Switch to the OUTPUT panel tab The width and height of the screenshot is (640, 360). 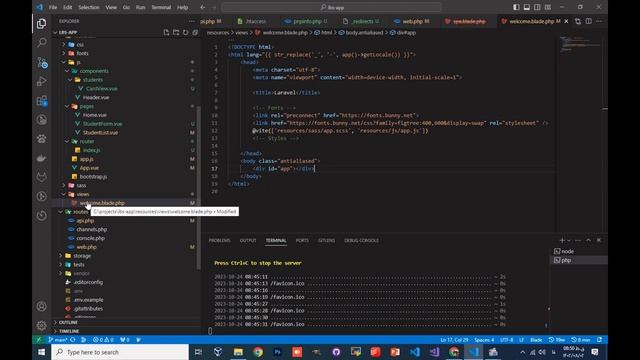point(248,240)
